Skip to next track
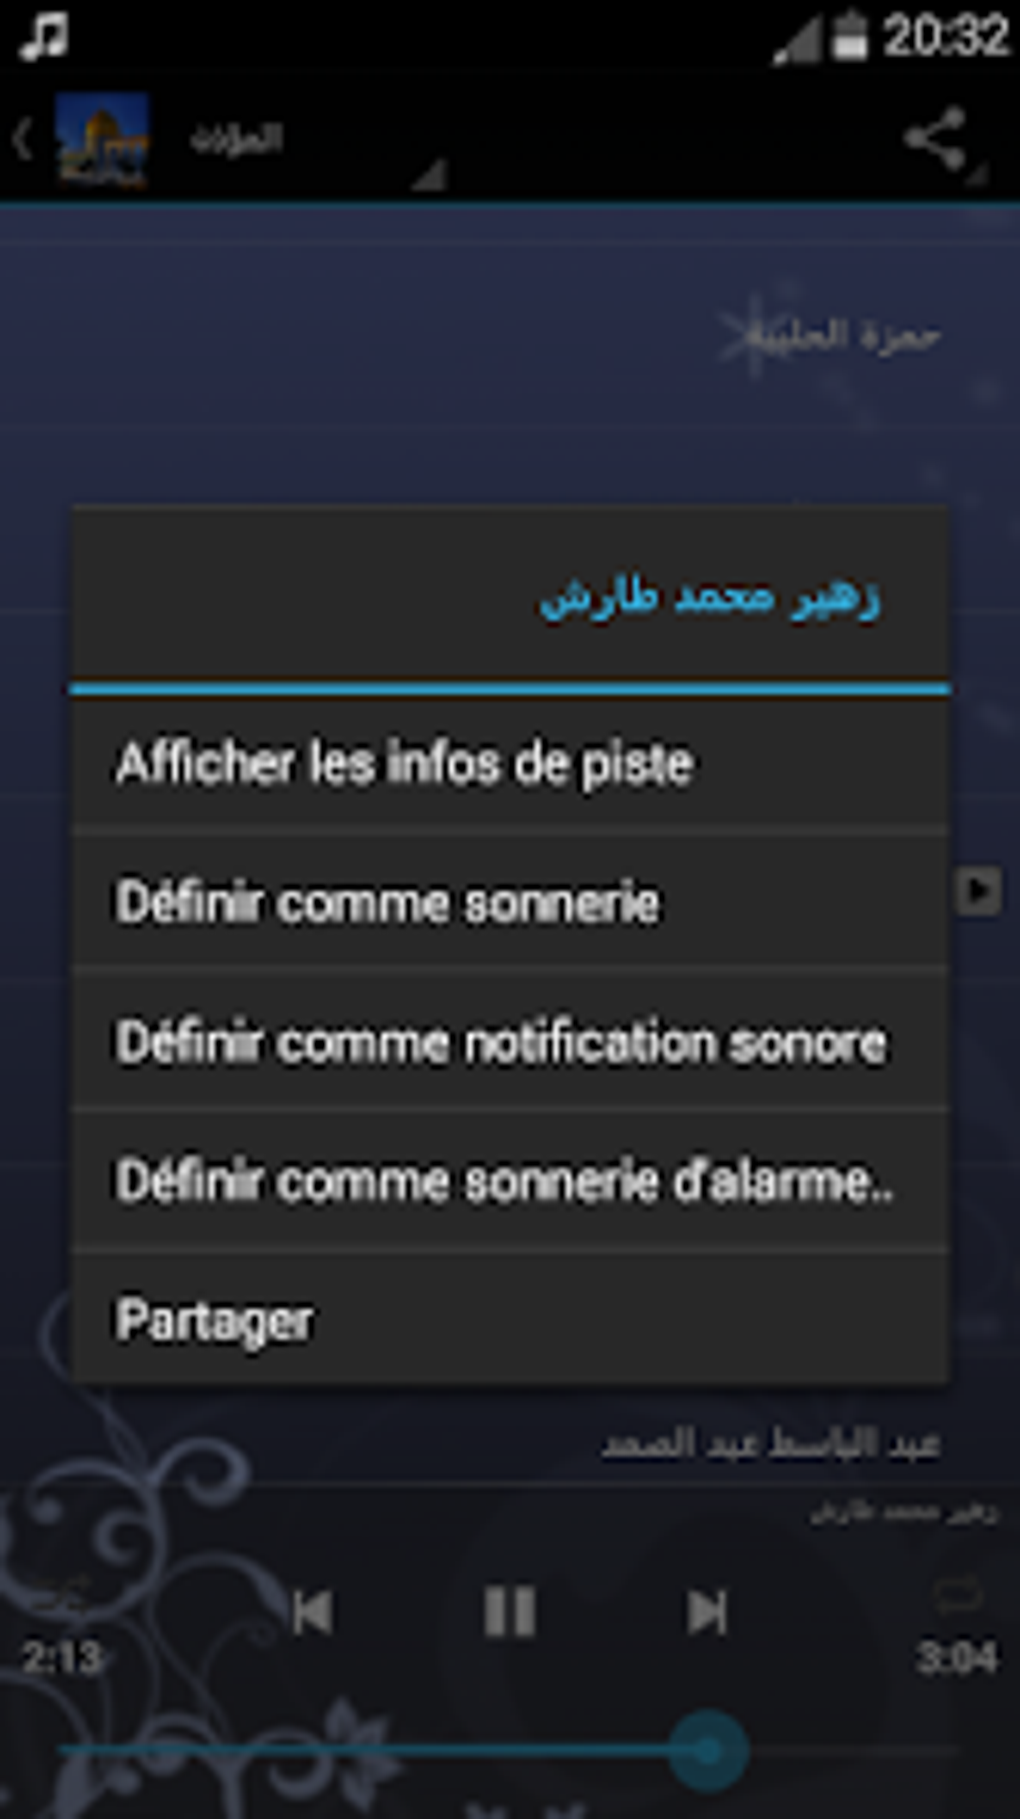The height and width of the screenshot is (1819, 1020). [x=707, y=1611]
